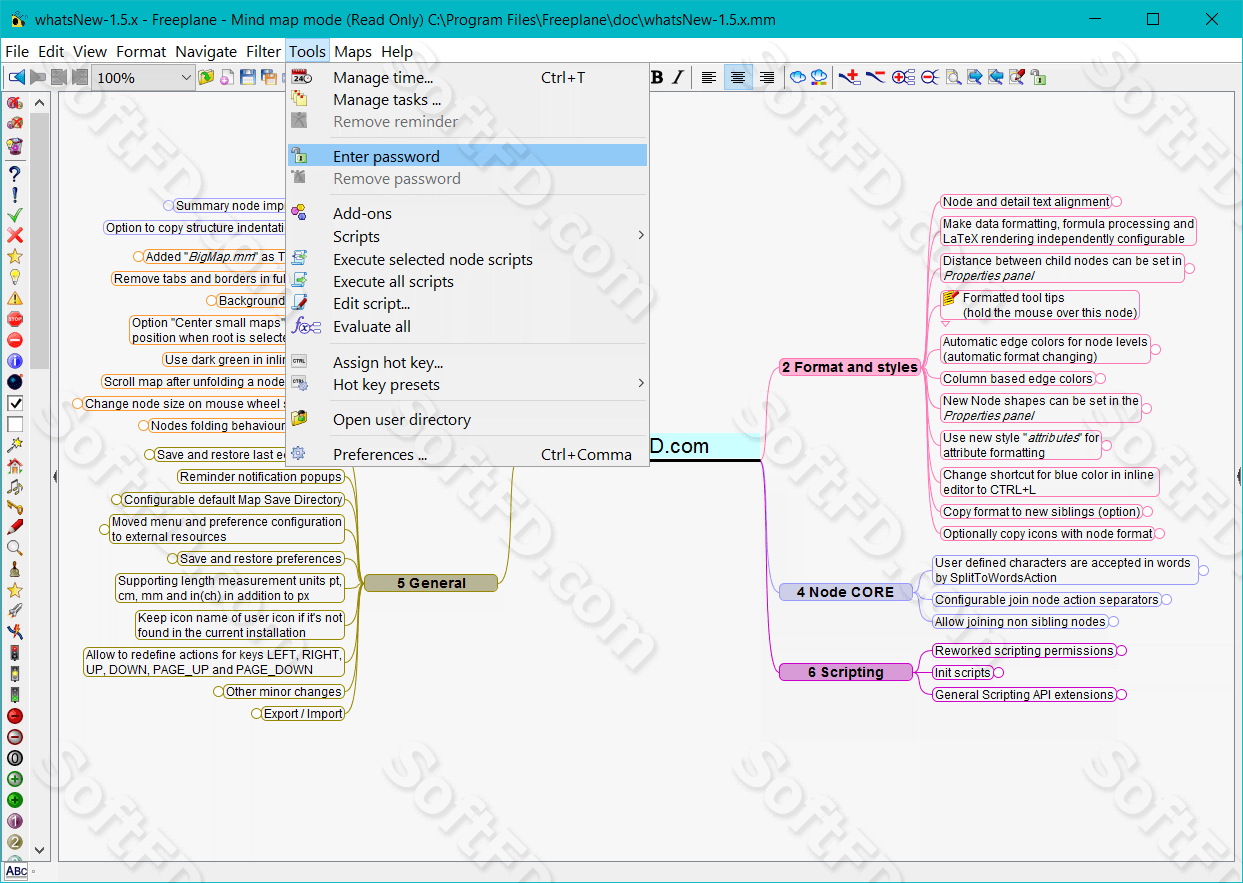
Task: Unfold 'Other minor changes' node circle
Action: 217,692
